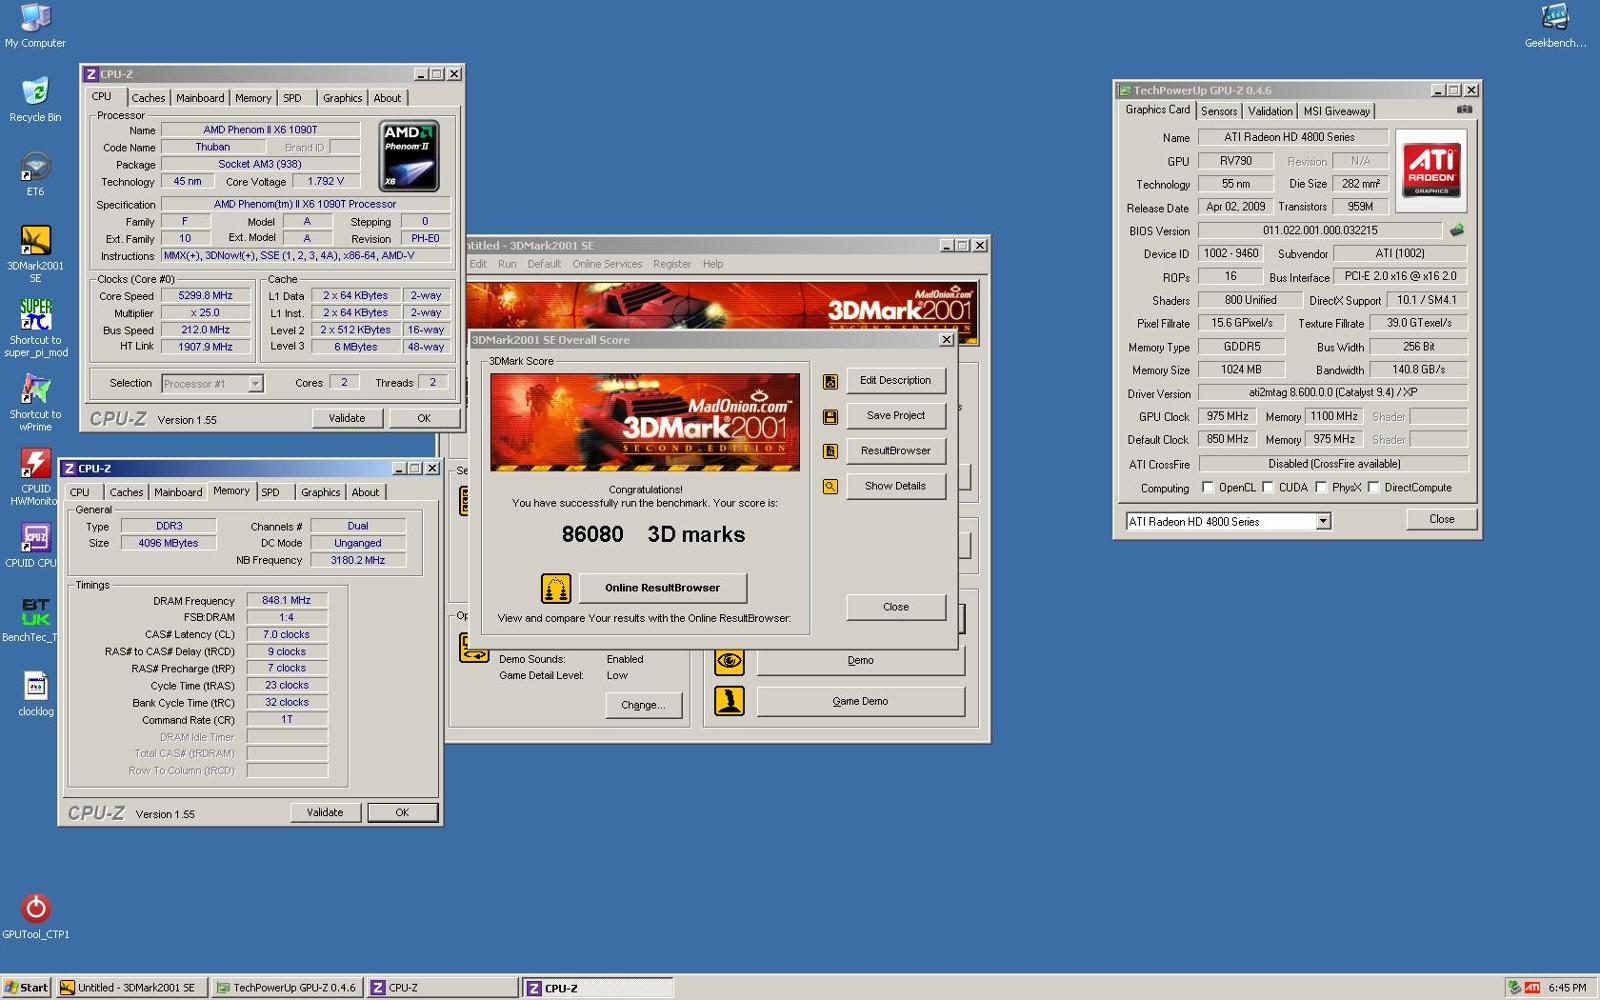This screenshot has width=1600, height=1000.
Task: Switch to the Mainboard tab in the top CPU-Z window
Action: pos(200,98)
